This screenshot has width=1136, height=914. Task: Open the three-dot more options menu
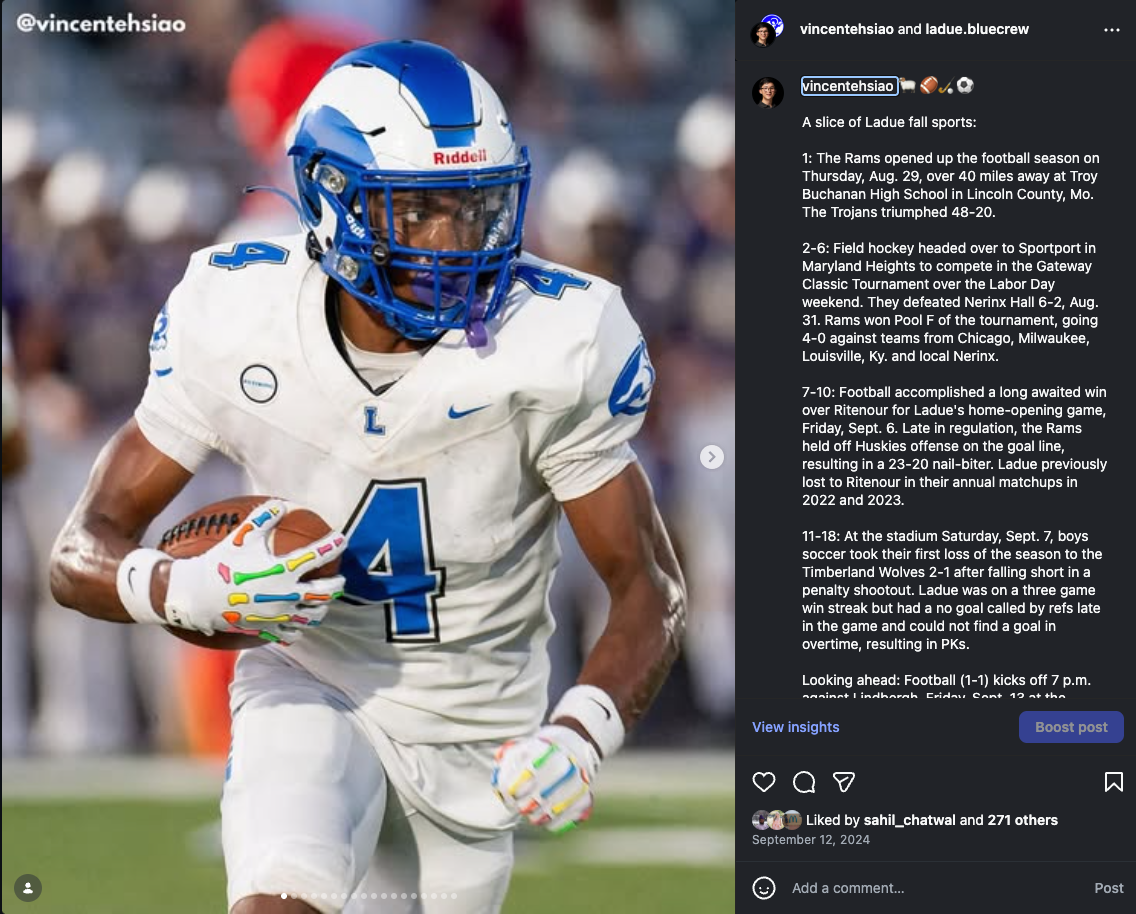(x=1111, y=30)
